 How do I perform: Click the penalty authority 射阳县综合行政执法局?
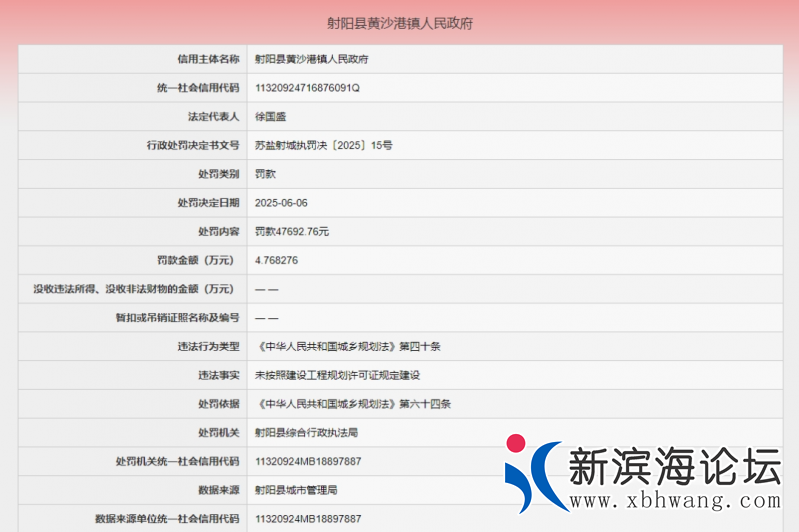(x=306, y=433)
